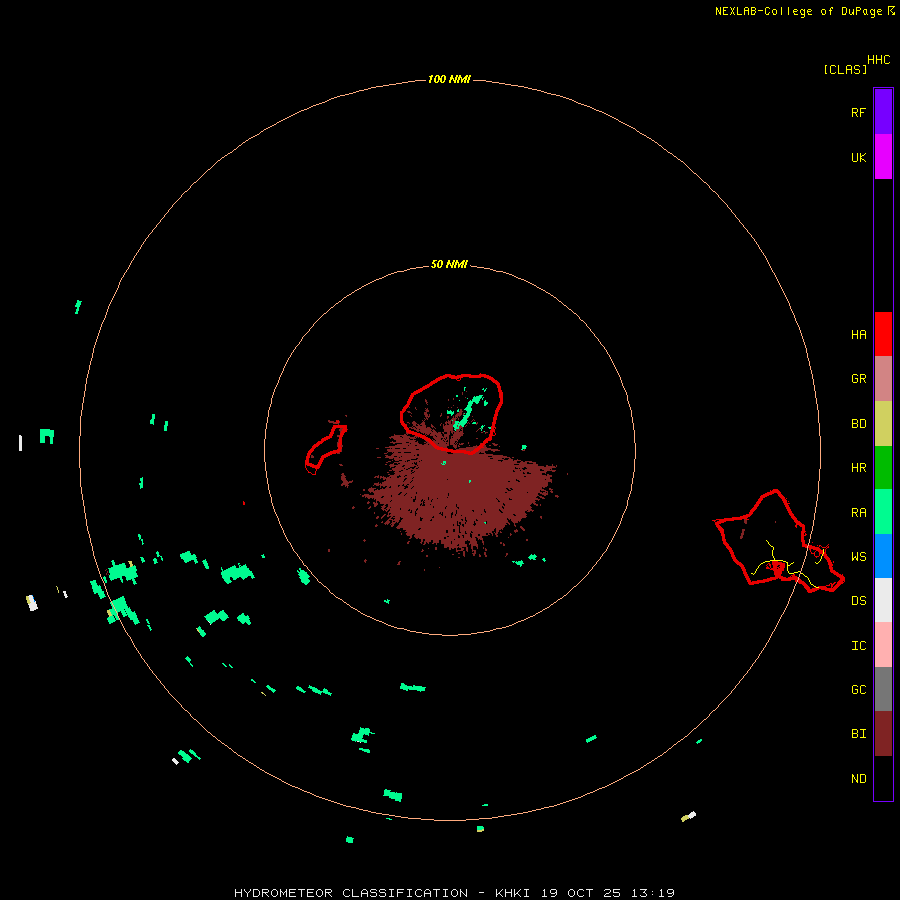900x900 pixels.
Task: Click the RF purple legend swatch
Action: (x=883, y=112)
